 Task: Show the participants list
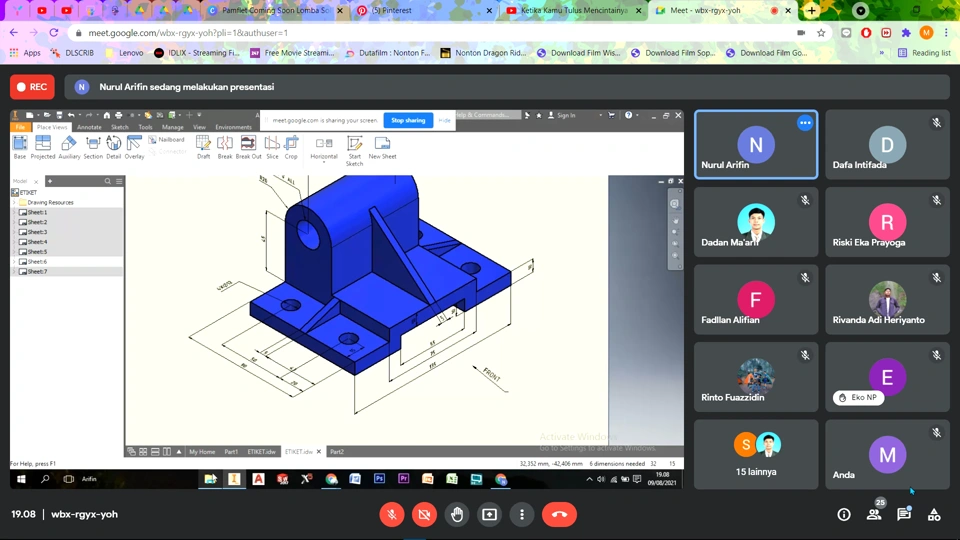click(x=874, y=514)
